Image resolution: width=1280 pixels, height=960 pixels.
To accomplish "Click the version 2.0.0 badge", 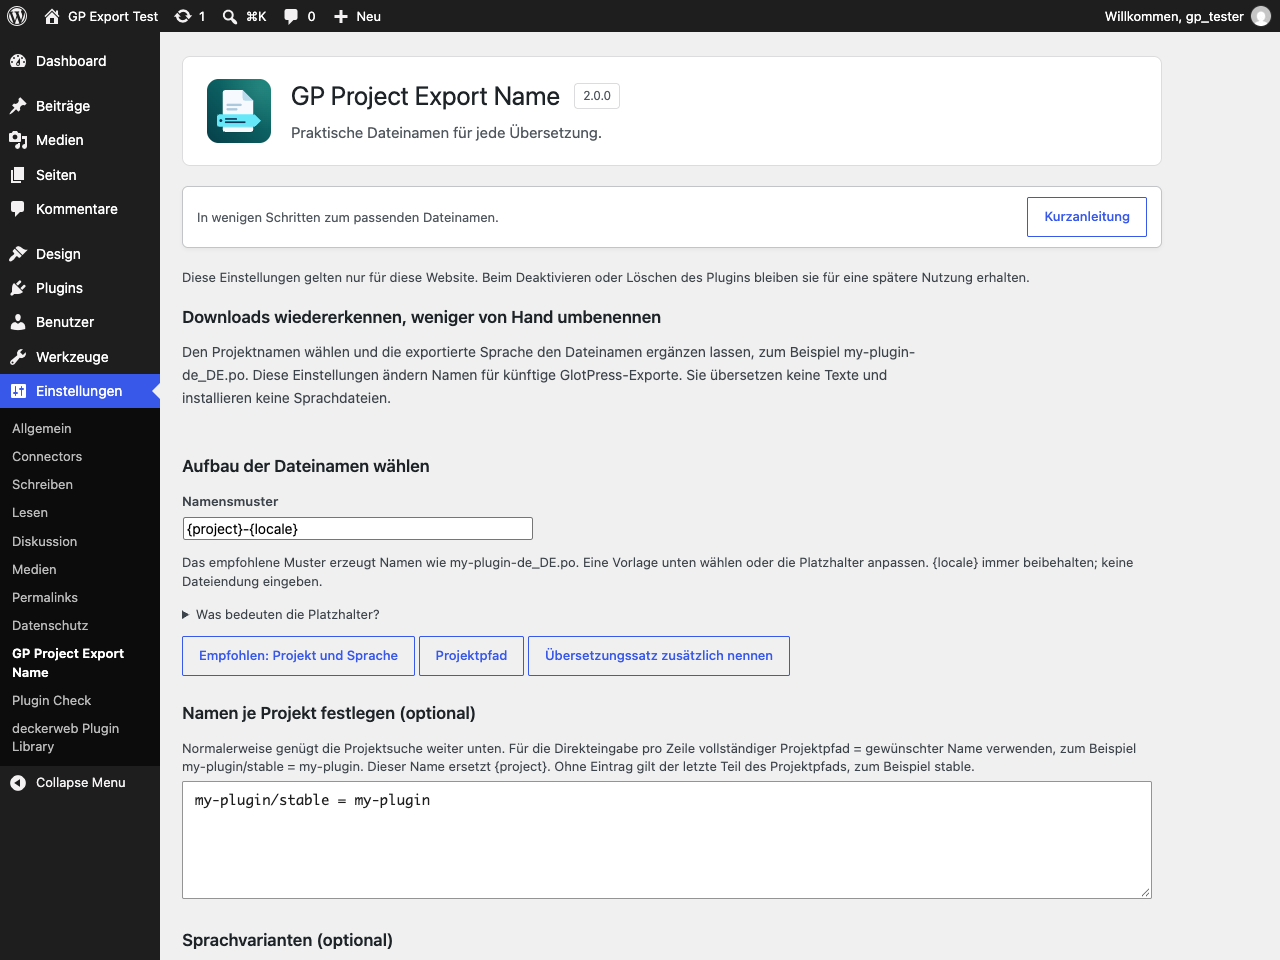I will pyautogui.click(x=597, y=96).
